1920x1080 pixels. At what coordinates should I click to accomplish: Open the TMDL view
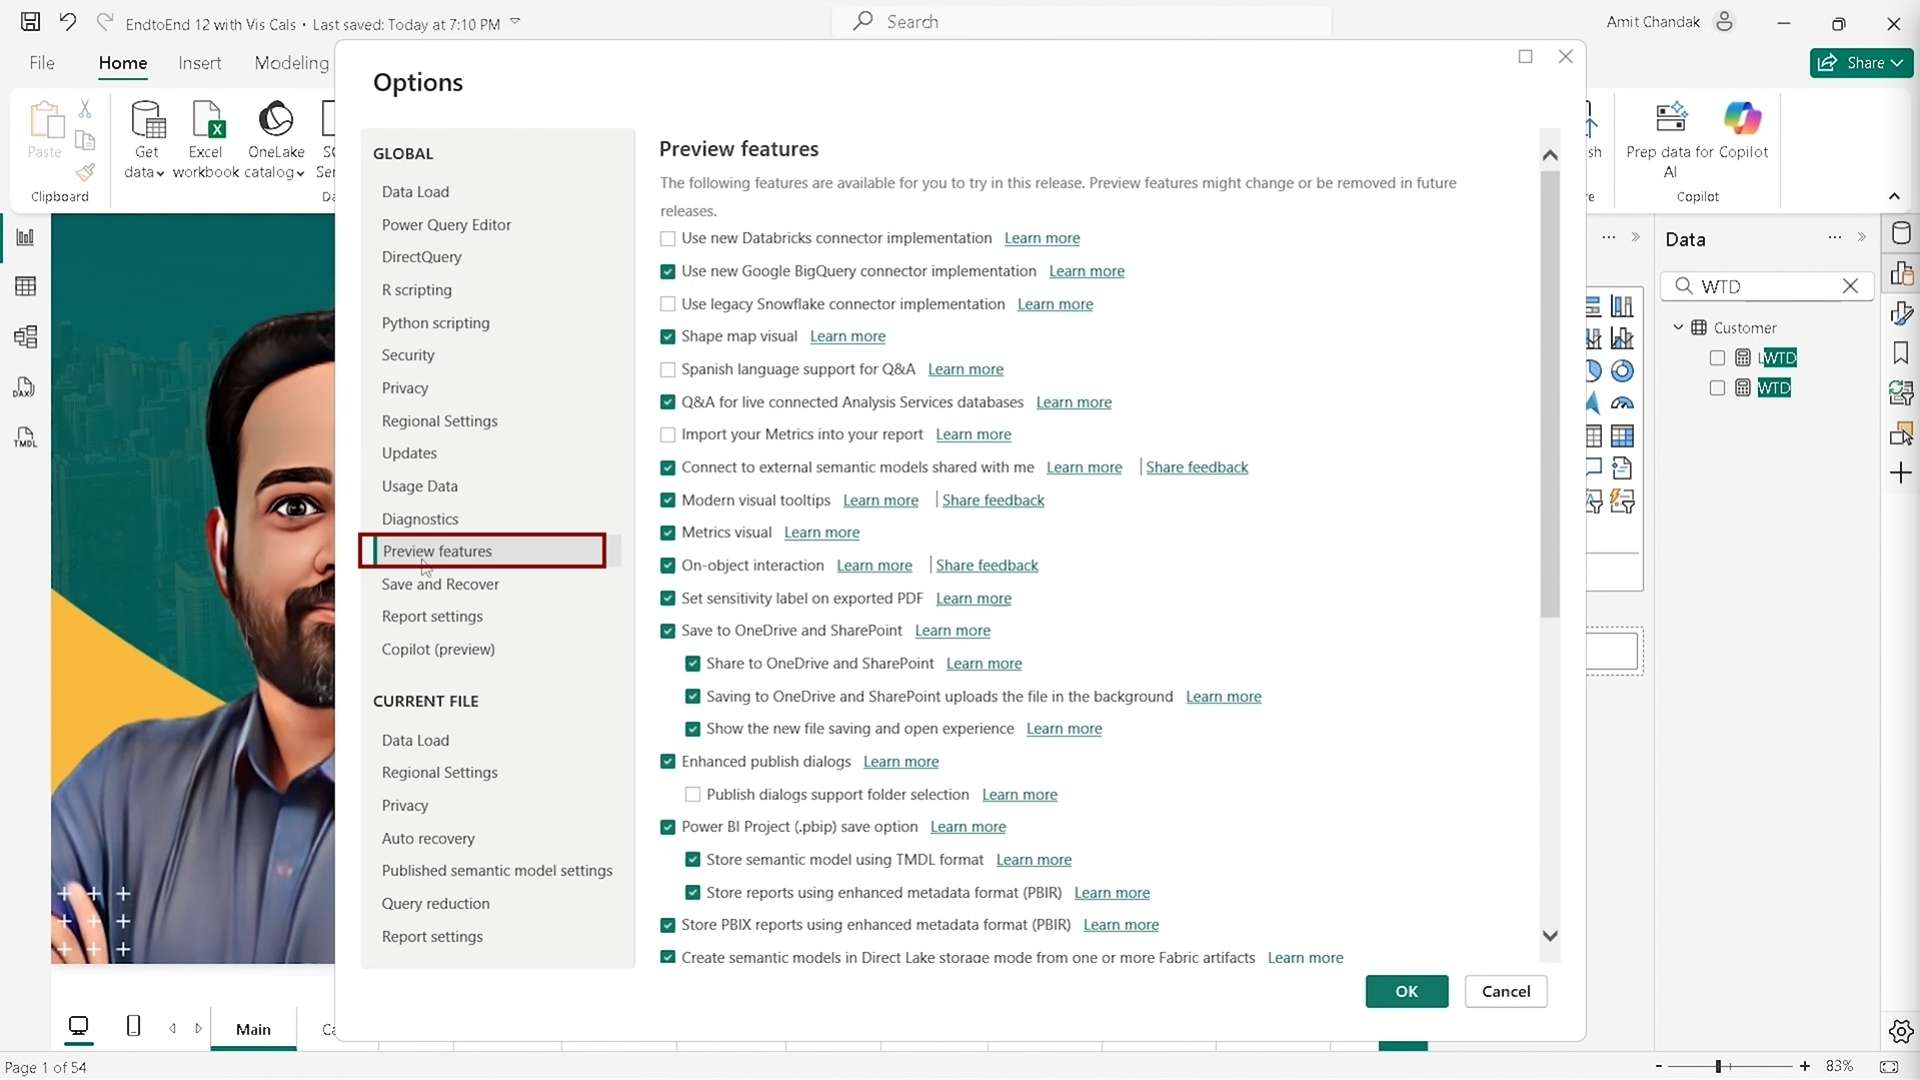(25, 437)
